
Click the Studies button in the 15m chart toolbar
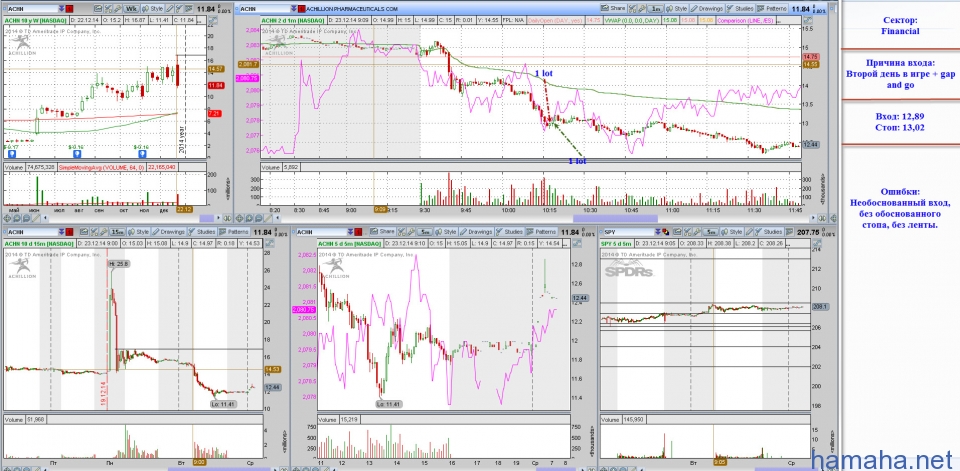tap(202, 232)
